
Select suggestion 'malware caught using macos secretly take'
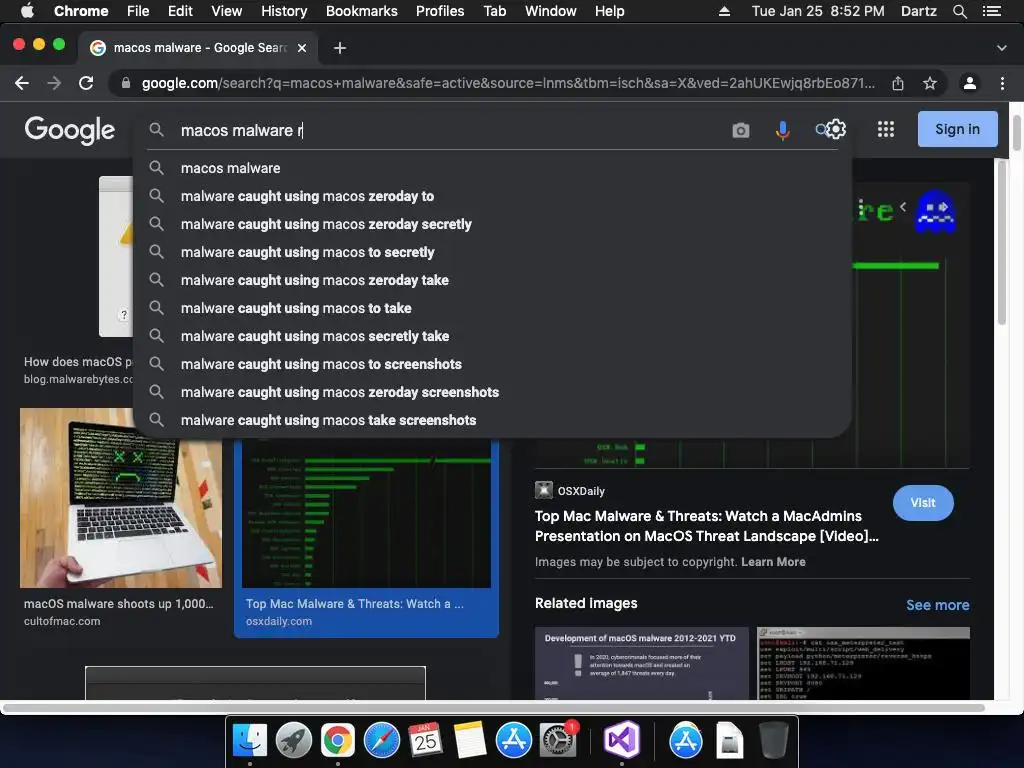pos(492,336)
